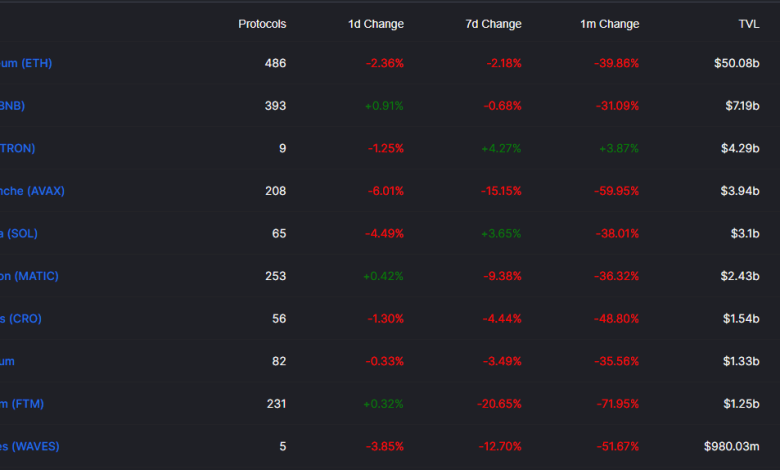Click the $50.08b TVL value

pos(739,63)
